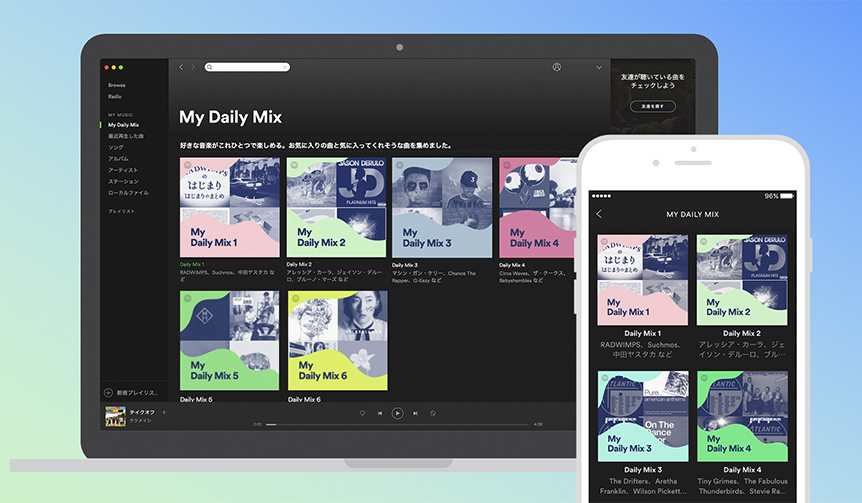Click the play button in player bar

(x=397, y=413)
